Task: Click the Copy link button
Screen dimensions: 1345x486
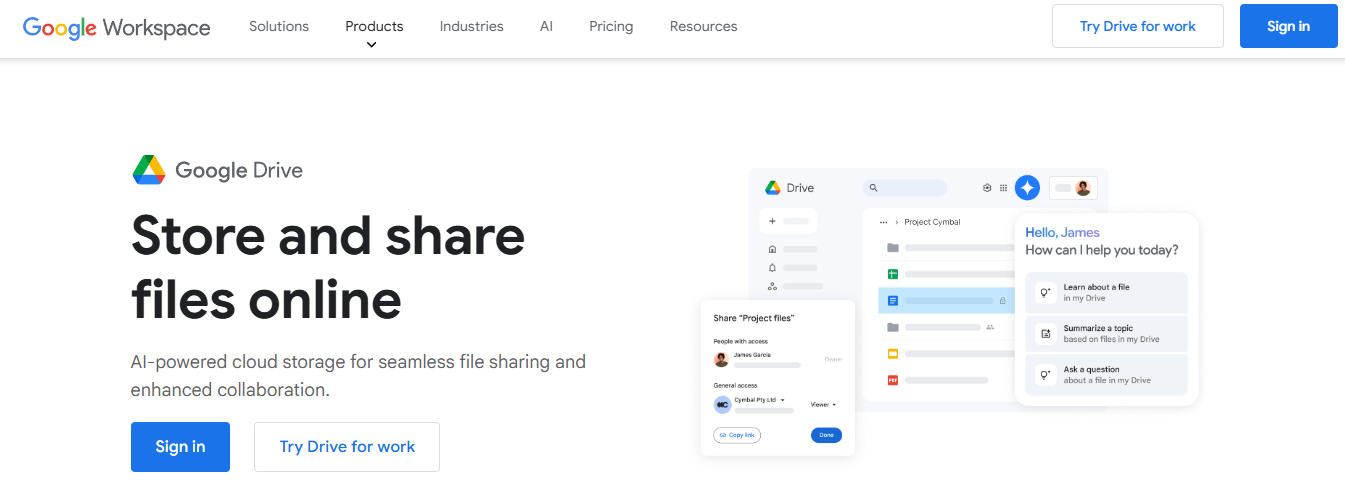Action: tap(737, 435)
